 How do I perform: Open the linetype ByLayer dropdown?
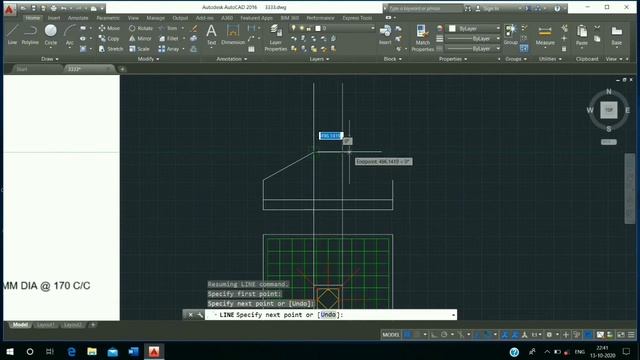(x=473, y=49)
